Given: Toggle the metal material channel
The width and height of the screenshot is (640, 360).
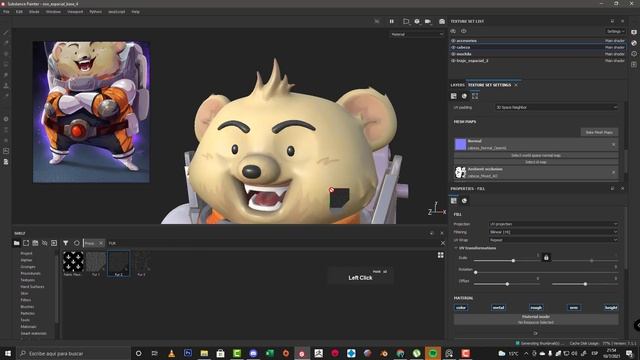Looking at the screenshot, I should tap(498, 308).
